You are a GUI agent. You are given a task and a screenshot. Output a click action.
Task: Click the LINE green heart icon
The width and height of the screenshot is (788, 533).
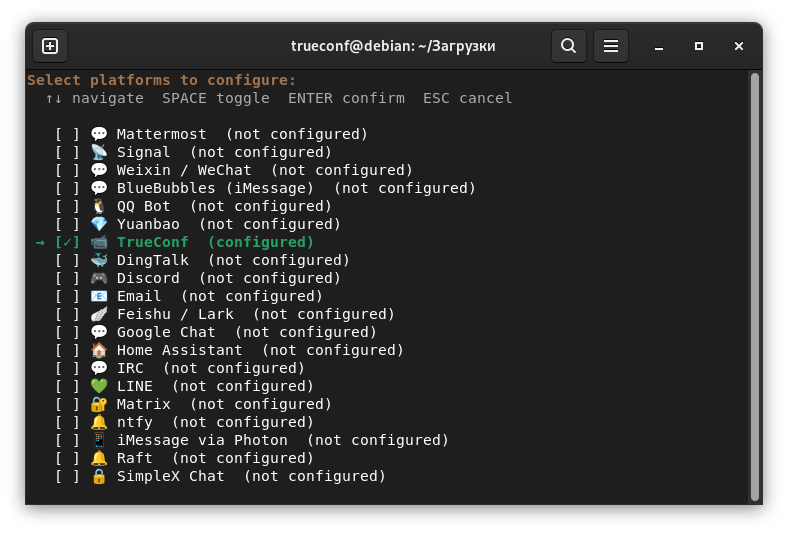(99, 386)
